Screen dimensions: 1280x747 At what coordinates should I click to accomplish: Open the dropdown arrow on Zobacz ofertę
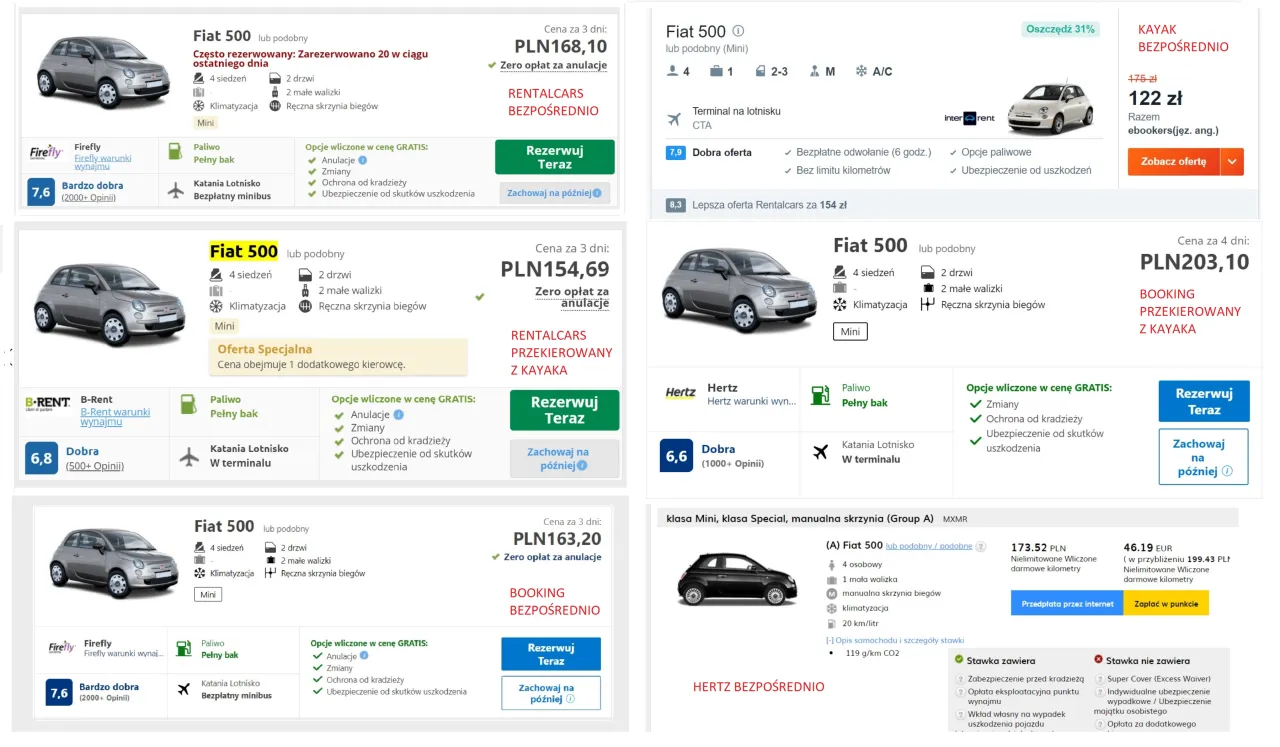pyautogui.click(x=1234, y=161)
